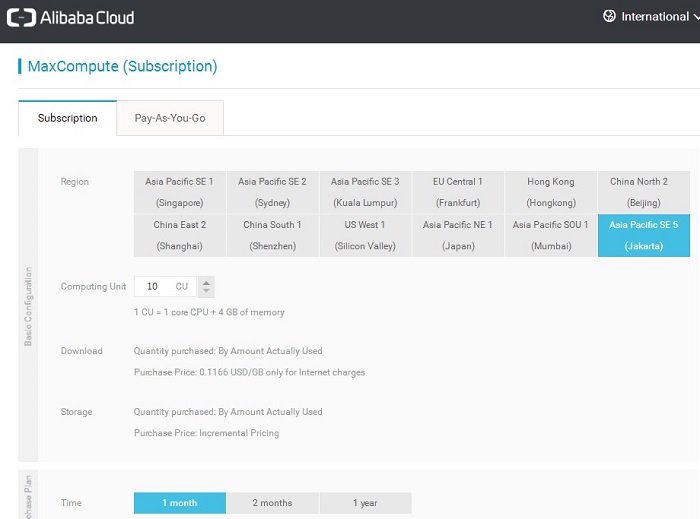The image size is (700, 519).
Task: Select 1 month time option
Action: click(179, 503)
